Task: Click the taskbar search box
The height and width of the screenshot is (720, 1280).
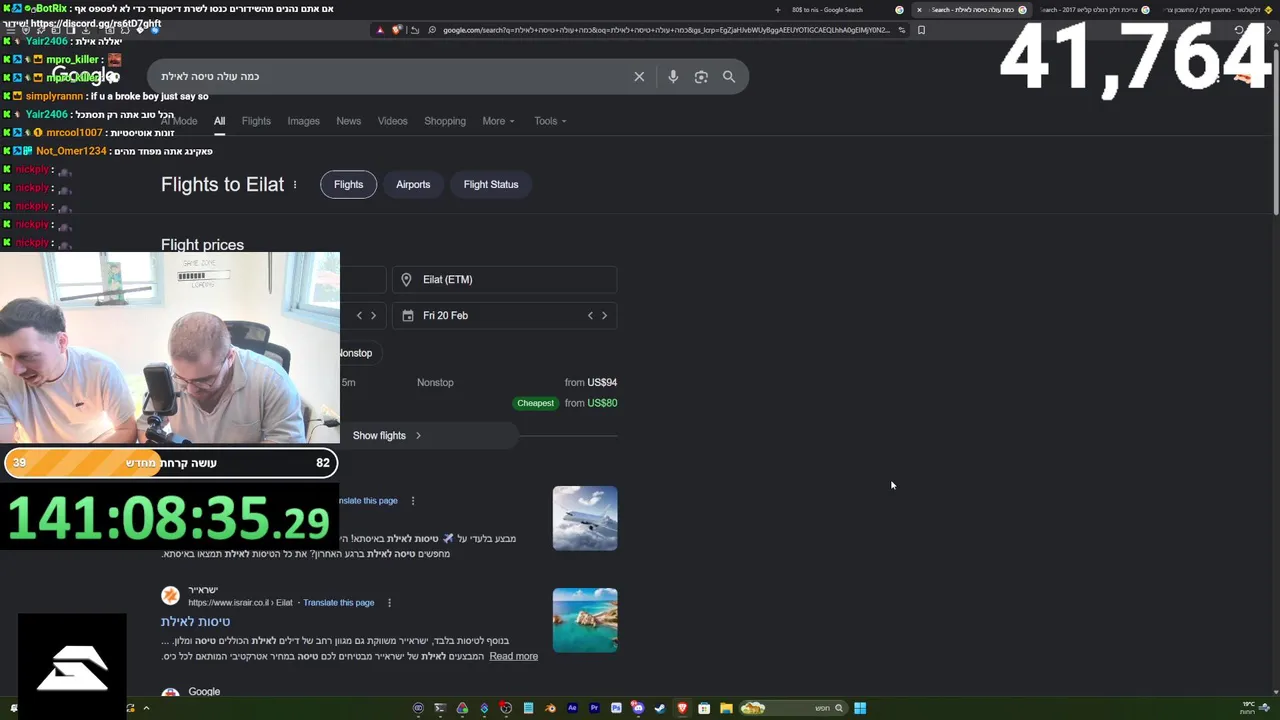Action: pos(793,708)
